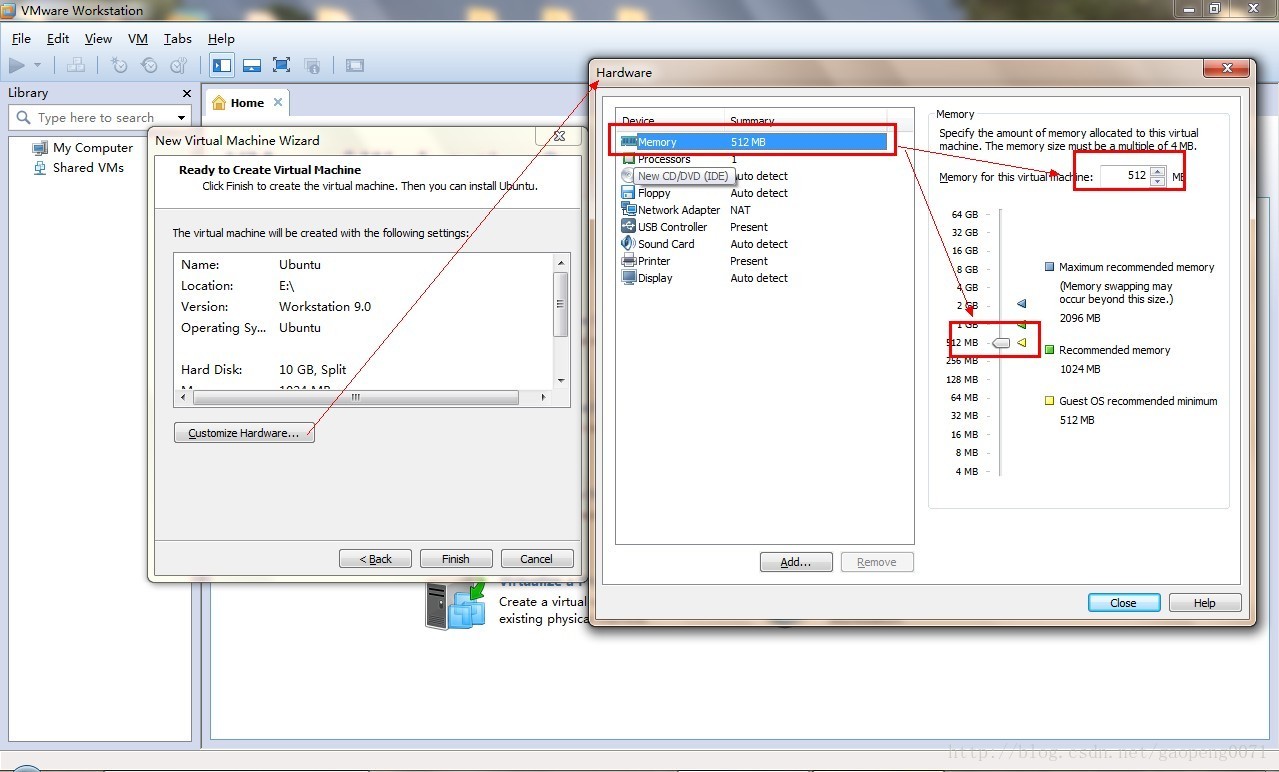The height and width of the screenshot is (772, 1279).
Task: Select the Floppy disk device icon
Action: coord(628,193)
